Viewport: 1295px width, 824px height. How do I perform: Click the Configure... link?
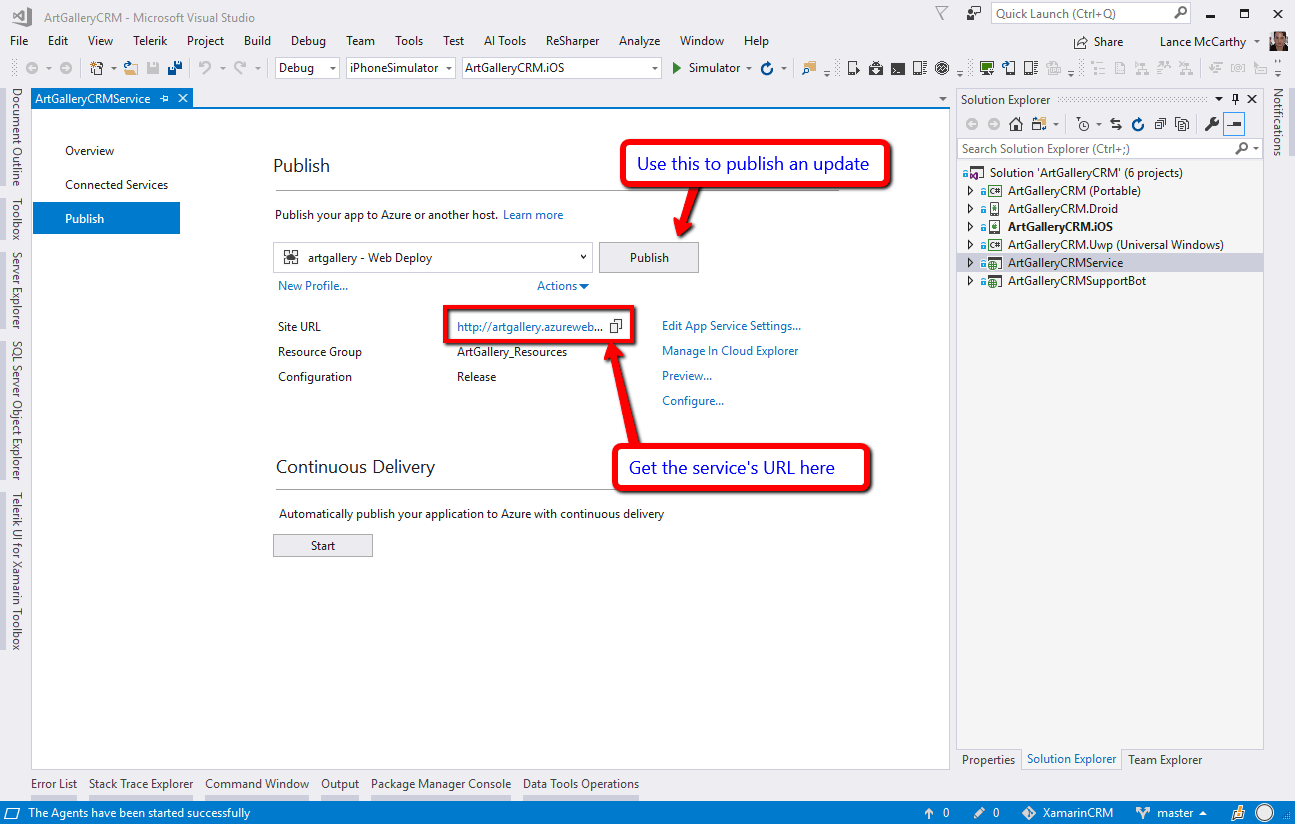693,401
